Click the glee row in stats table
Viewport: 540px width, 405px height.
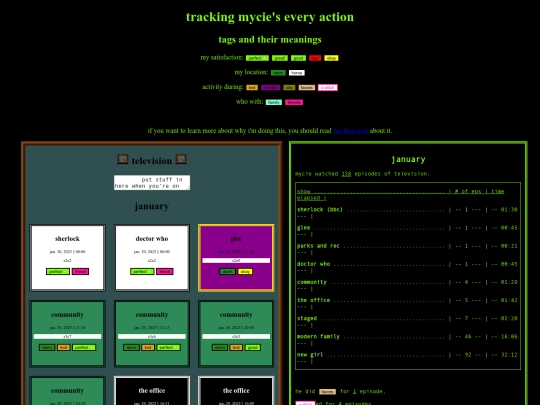(x=407, y=231)
